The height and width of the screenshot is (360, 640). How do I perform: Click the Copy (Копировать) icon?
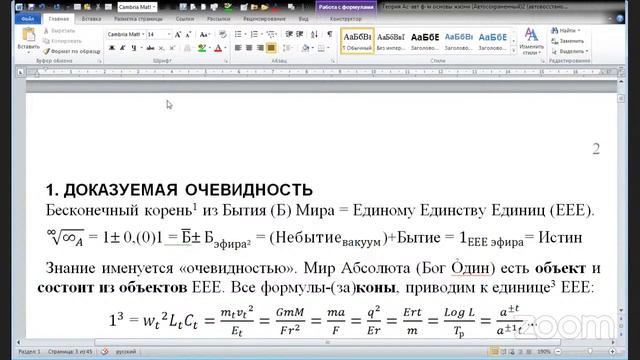point(46,41)
